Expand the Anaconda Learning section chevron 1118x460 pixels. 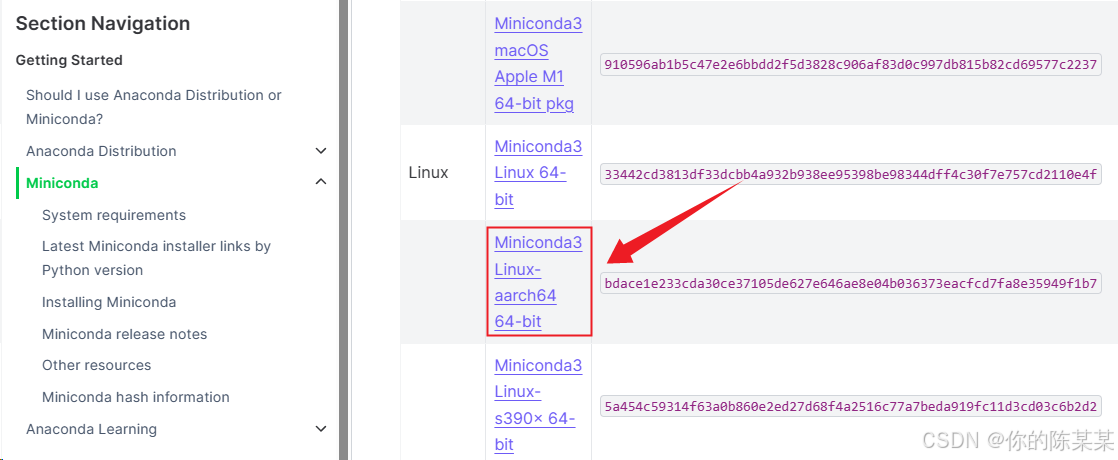(321, 429)
